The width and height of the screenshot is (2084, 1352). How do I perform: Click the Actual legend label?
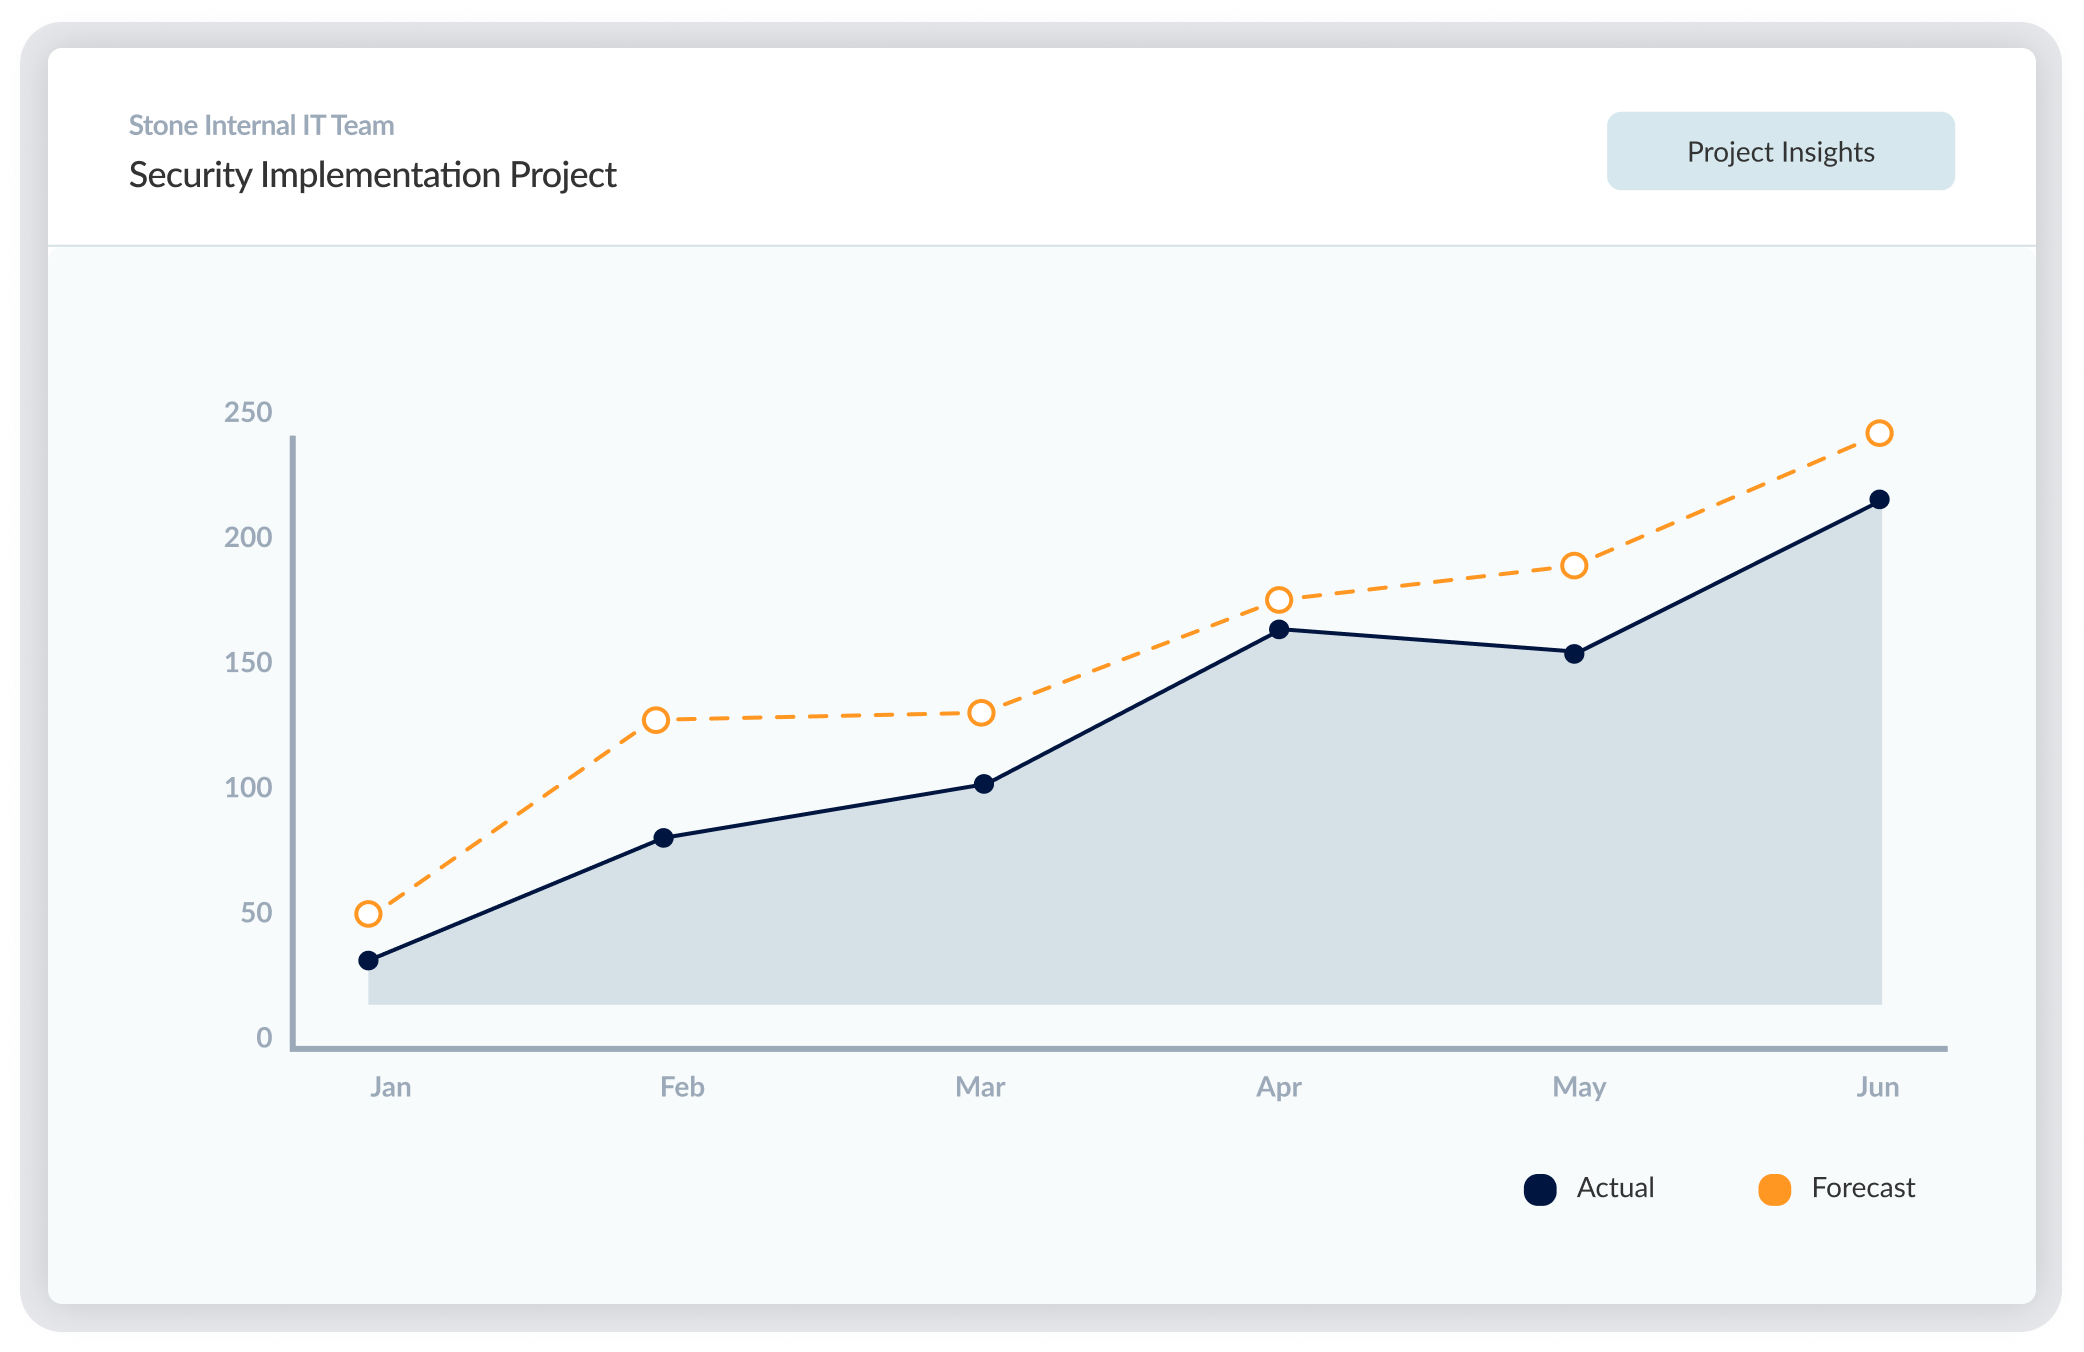pos(1615,1188)
